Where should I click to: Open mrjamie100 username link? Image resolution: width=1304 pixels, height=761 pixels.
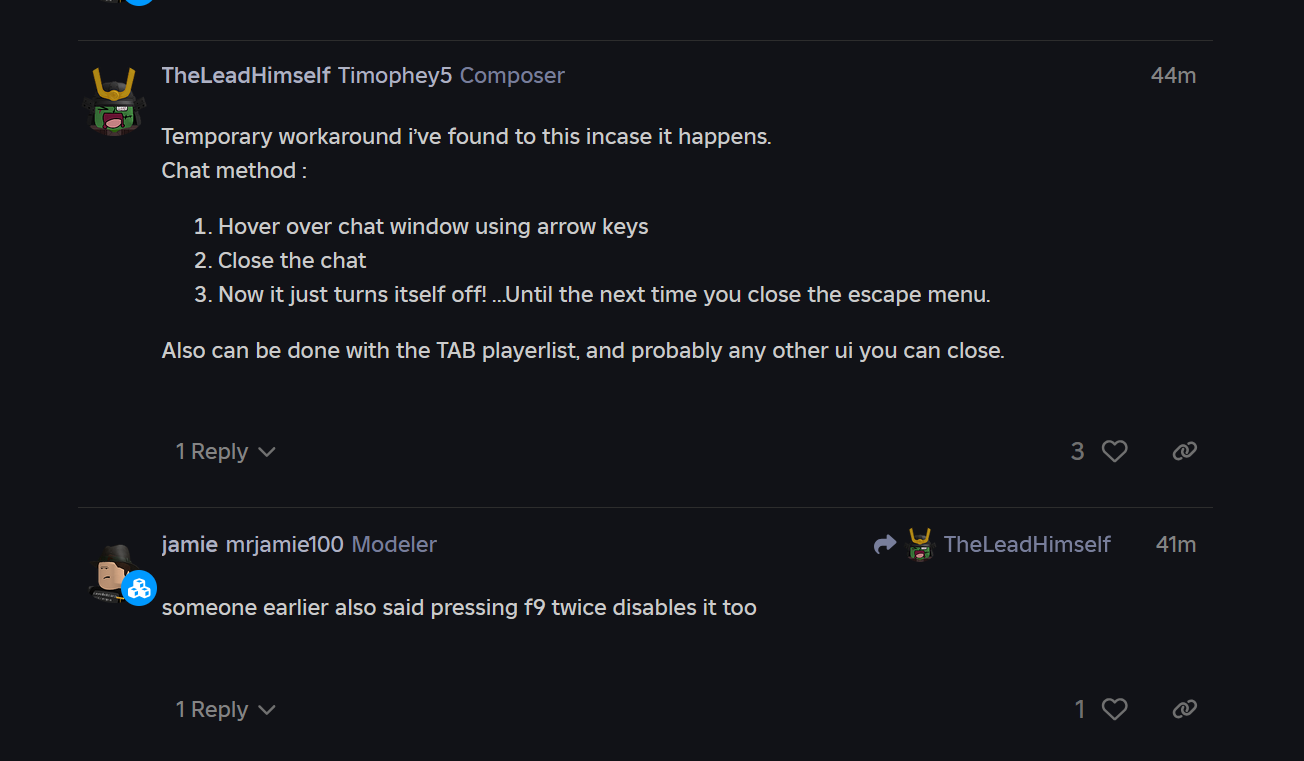pyautogui.click(x=285, y=545)
